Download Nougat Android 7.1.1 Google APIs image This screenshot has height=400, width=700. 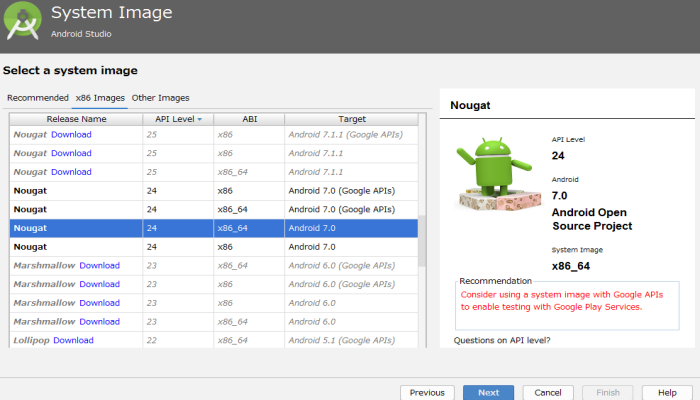71,134
